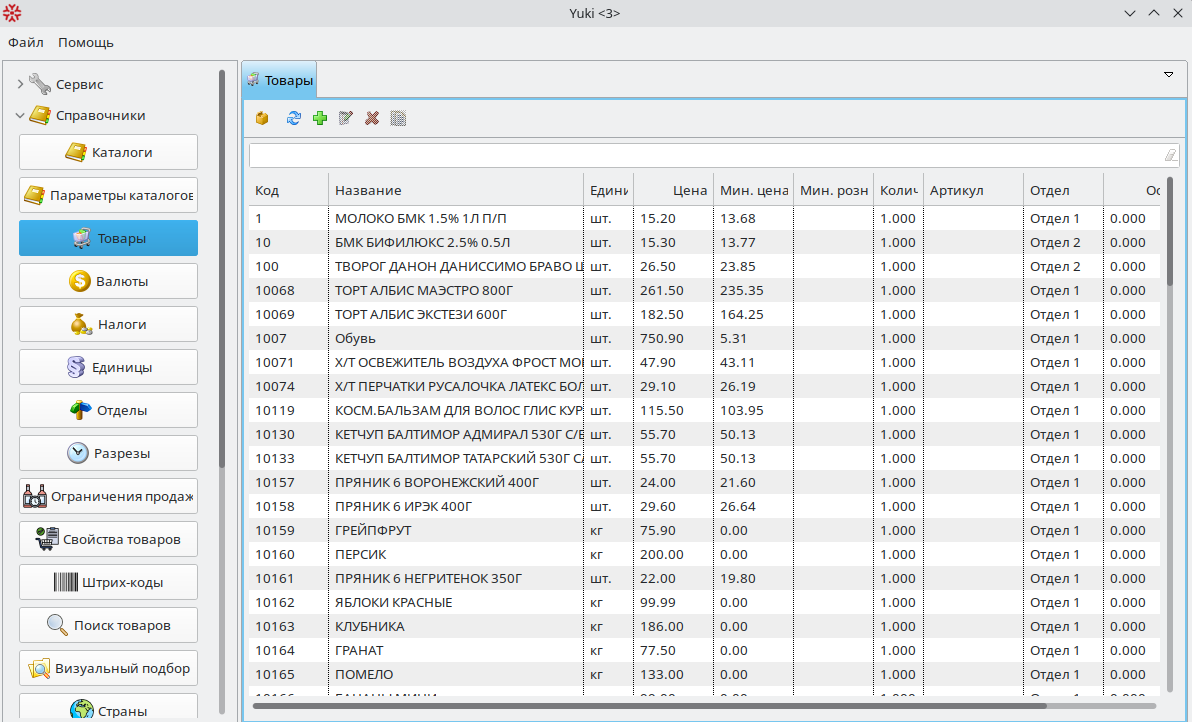Clear the search field using eraser icon

[1170, 155]
